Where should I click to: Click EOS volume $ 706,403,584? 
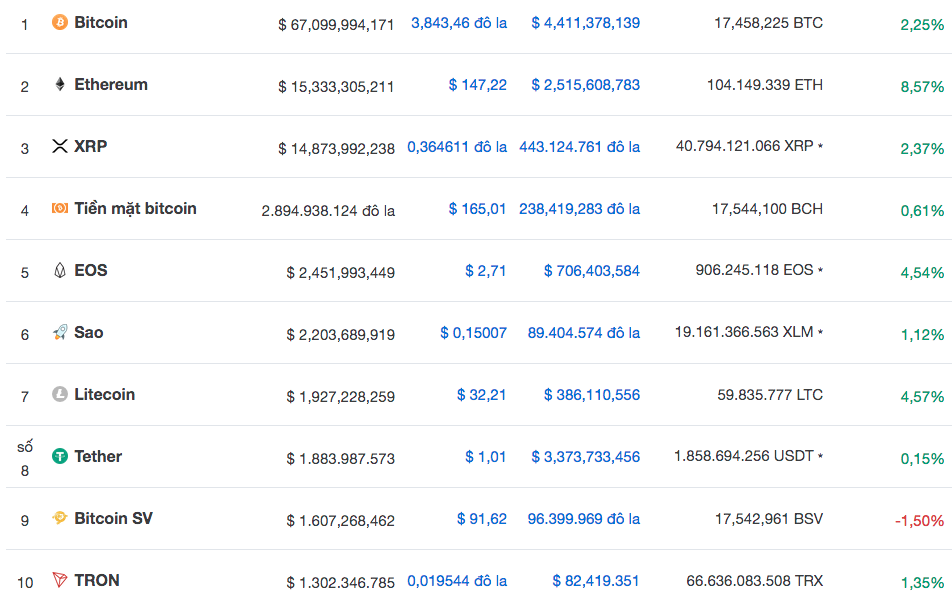tap(592, 271)
